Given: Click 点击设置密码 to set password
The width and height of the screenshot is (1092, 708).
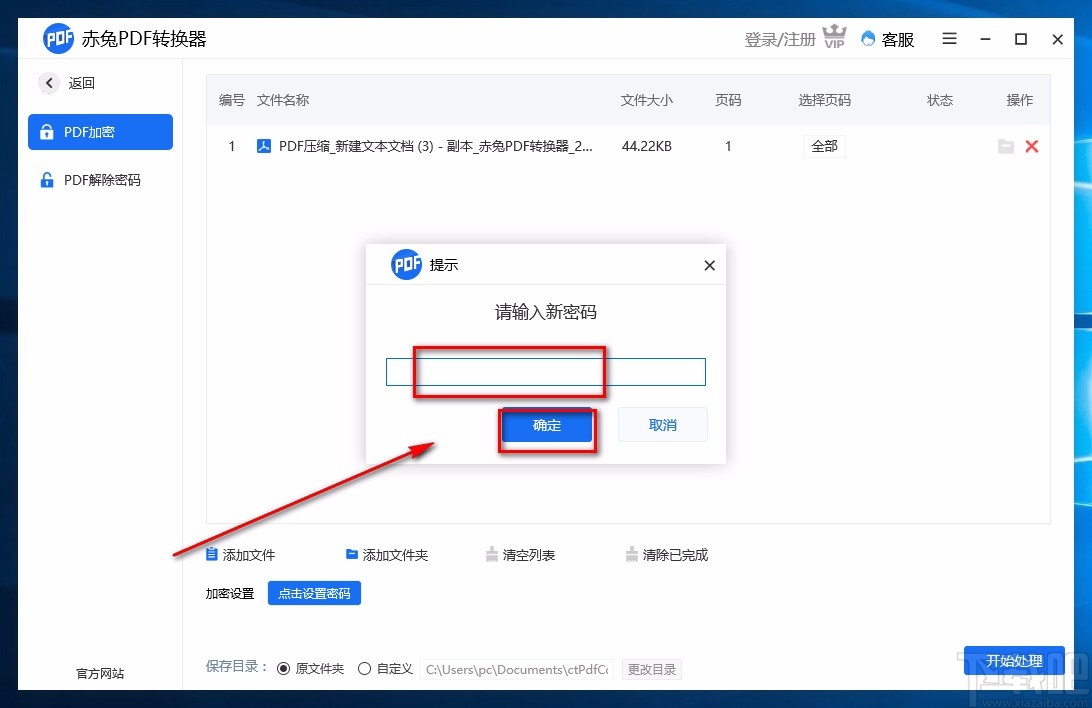Looking at the screenshot, I should click(314, 592).
